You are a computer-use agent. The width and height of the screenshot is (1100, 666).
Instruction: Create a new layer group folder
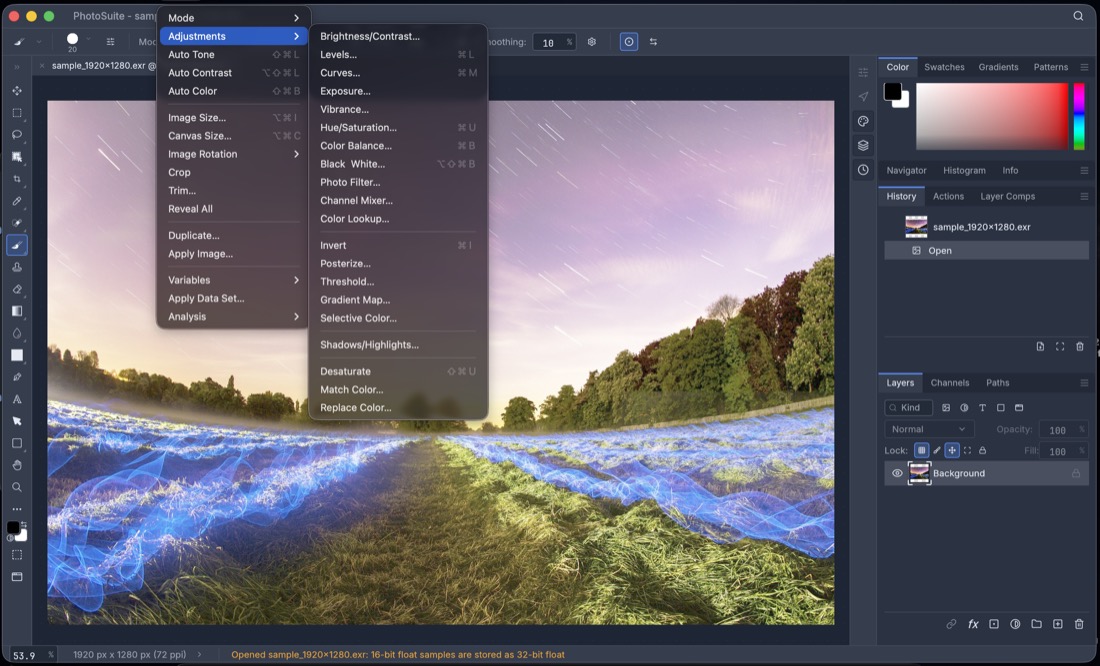(1036, 624)
